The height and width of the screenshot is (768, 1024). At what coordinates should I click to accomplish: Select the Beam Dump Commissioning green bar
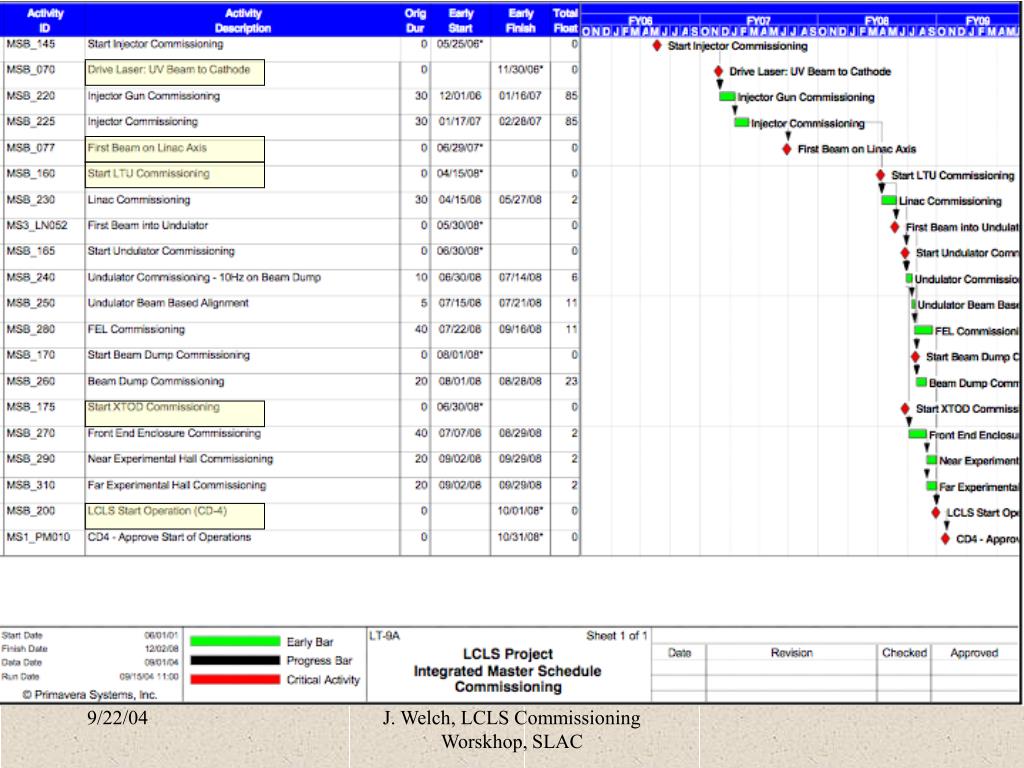click(x=921, y=382)
